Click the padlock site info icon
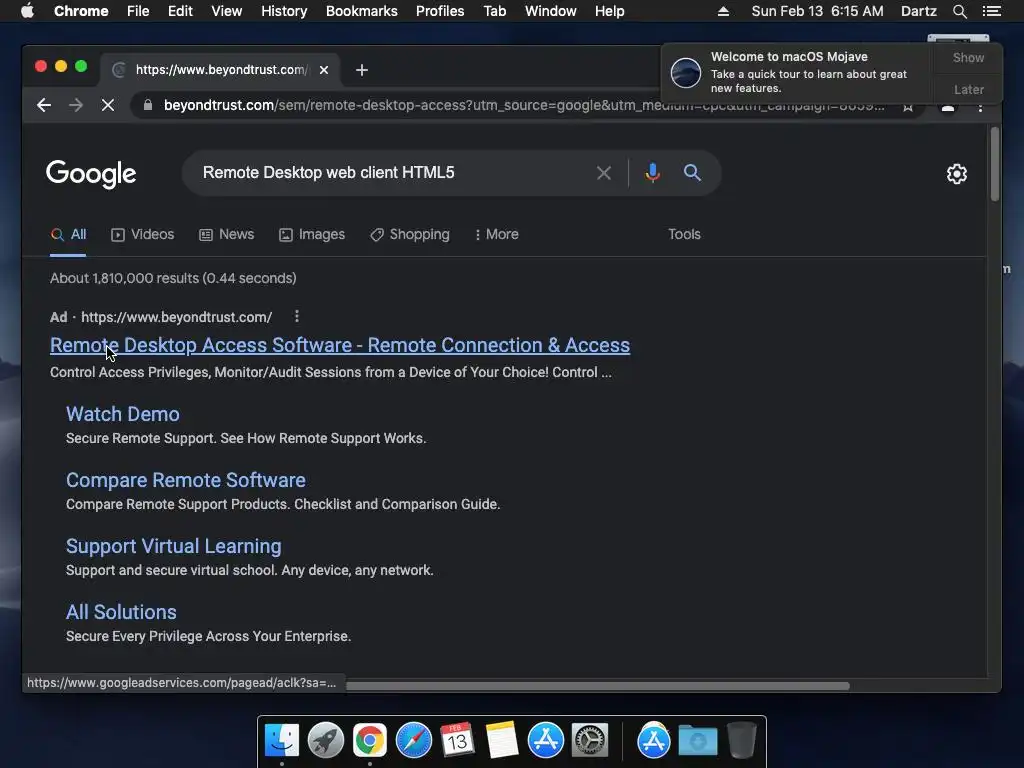1024x768 pixels. tap(148, 105)
